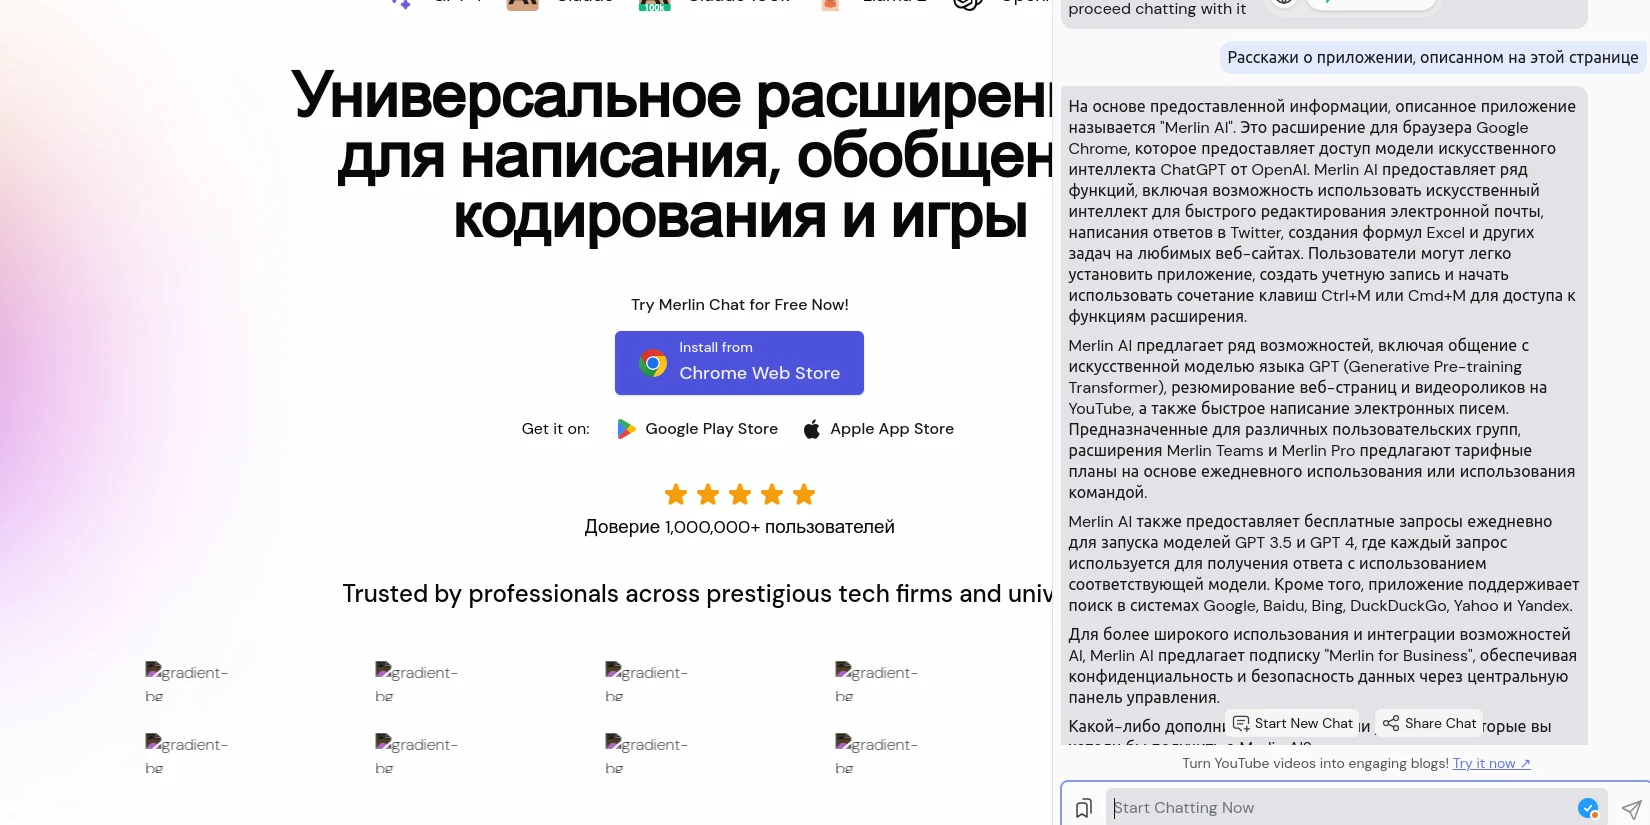Open saved prompts via bookmark icon in chat box
This screenshot has height=825, width=1650.
click(x=1083, y=808)
